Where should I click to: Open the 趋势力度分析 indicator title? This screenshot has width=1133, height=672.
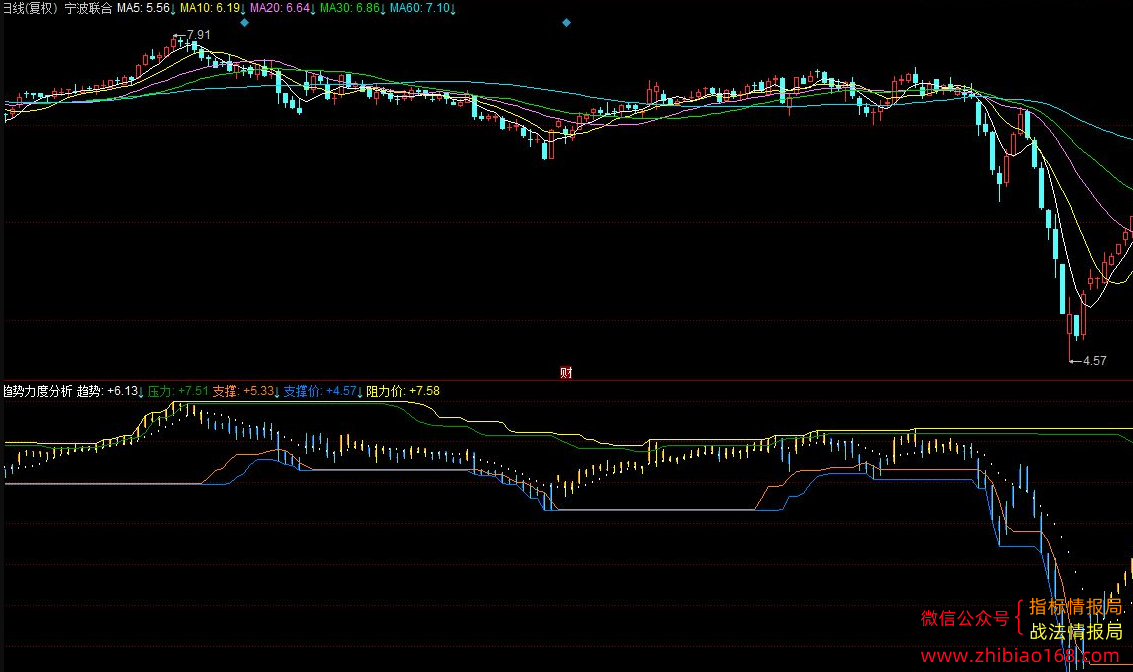pos(38,392)
